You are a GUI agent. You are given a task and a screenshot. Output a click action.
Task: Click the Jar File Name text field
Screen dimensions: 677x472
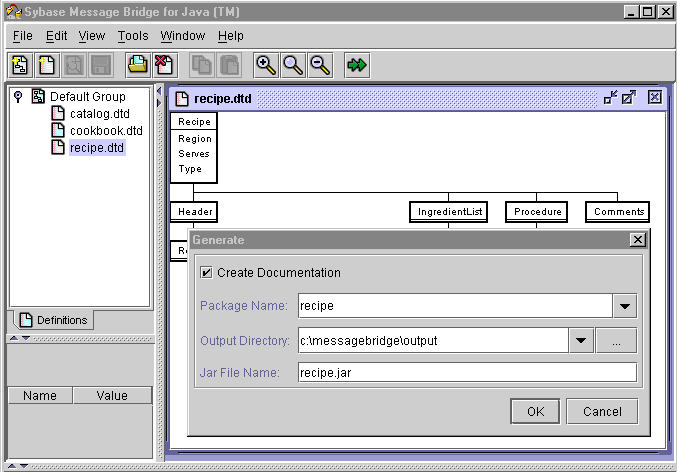[x=467, y=373]
